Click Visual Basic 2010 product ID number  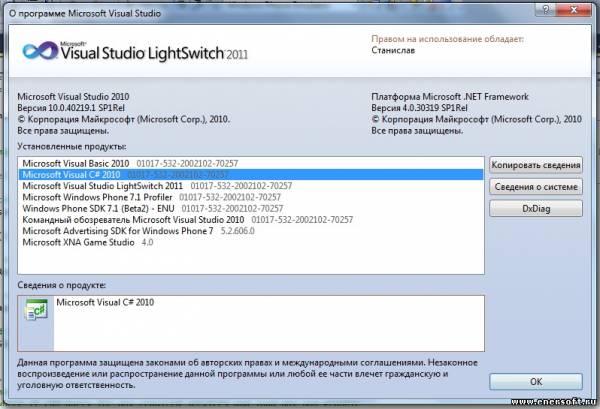[x=187, y=163]
